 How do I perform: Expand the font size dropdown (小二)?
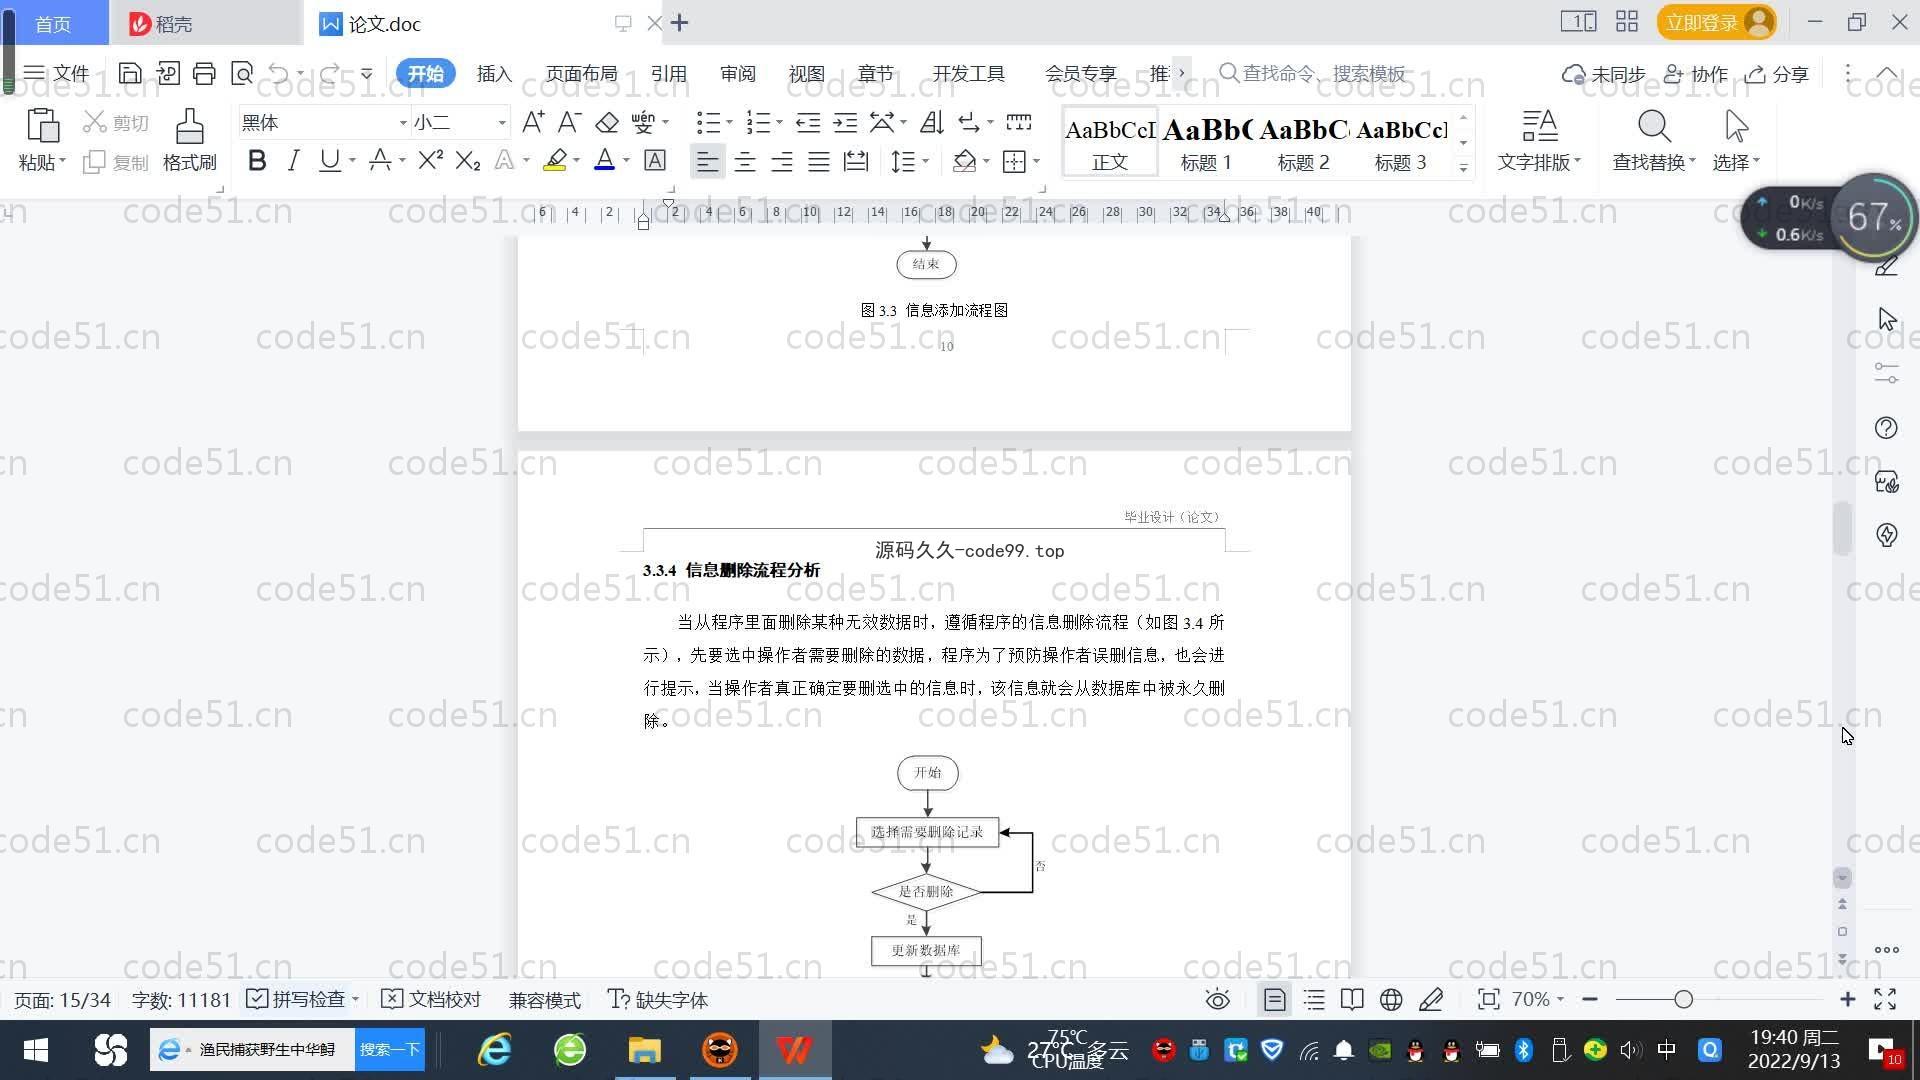[x=502, y=123]
